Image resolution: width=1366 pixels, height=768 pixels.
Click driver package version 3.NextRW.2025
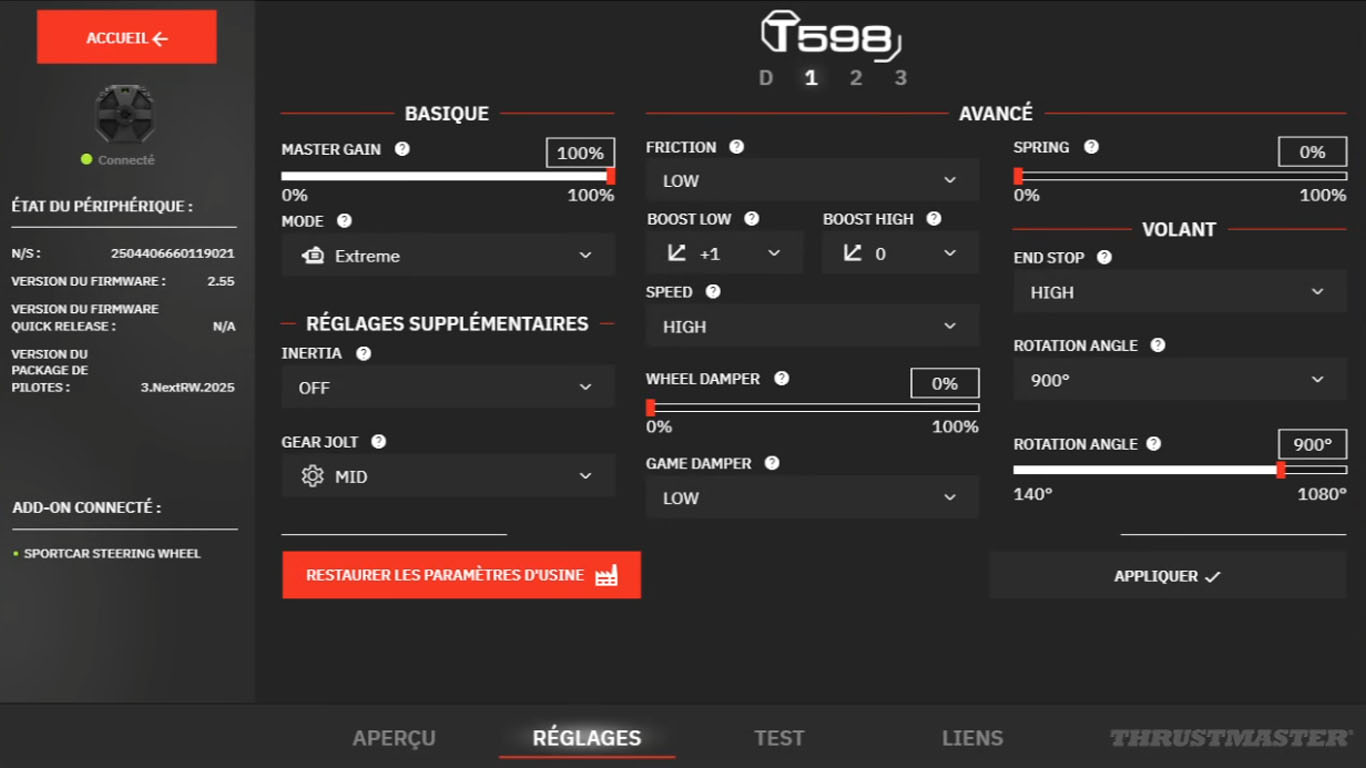(187, 387)
